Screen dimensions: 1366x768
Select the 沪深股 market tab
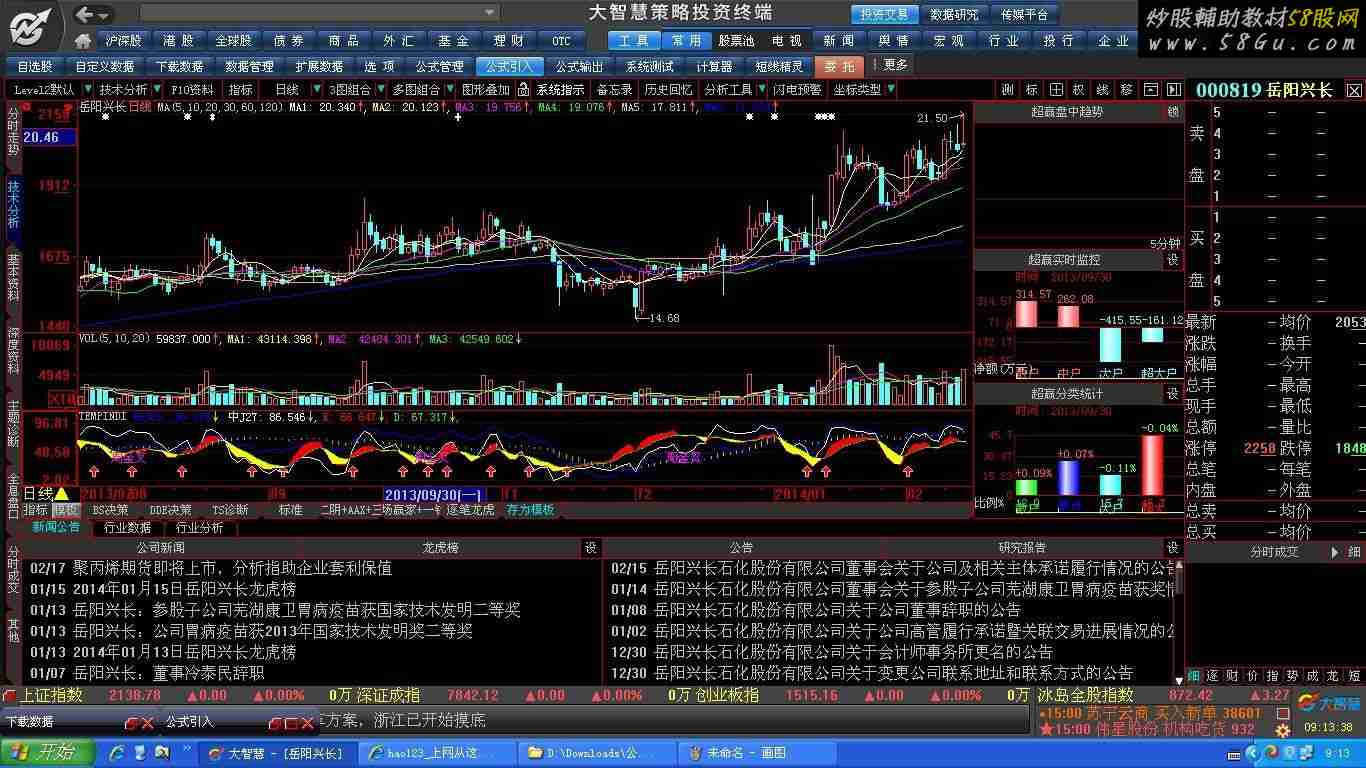pos(122,41)
